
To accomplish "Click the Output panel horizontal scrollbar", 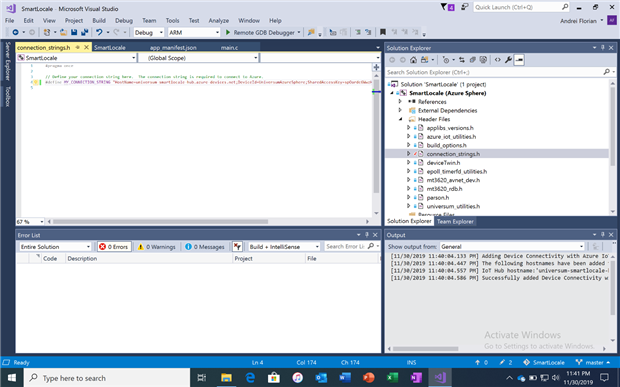I will point(425,349).
